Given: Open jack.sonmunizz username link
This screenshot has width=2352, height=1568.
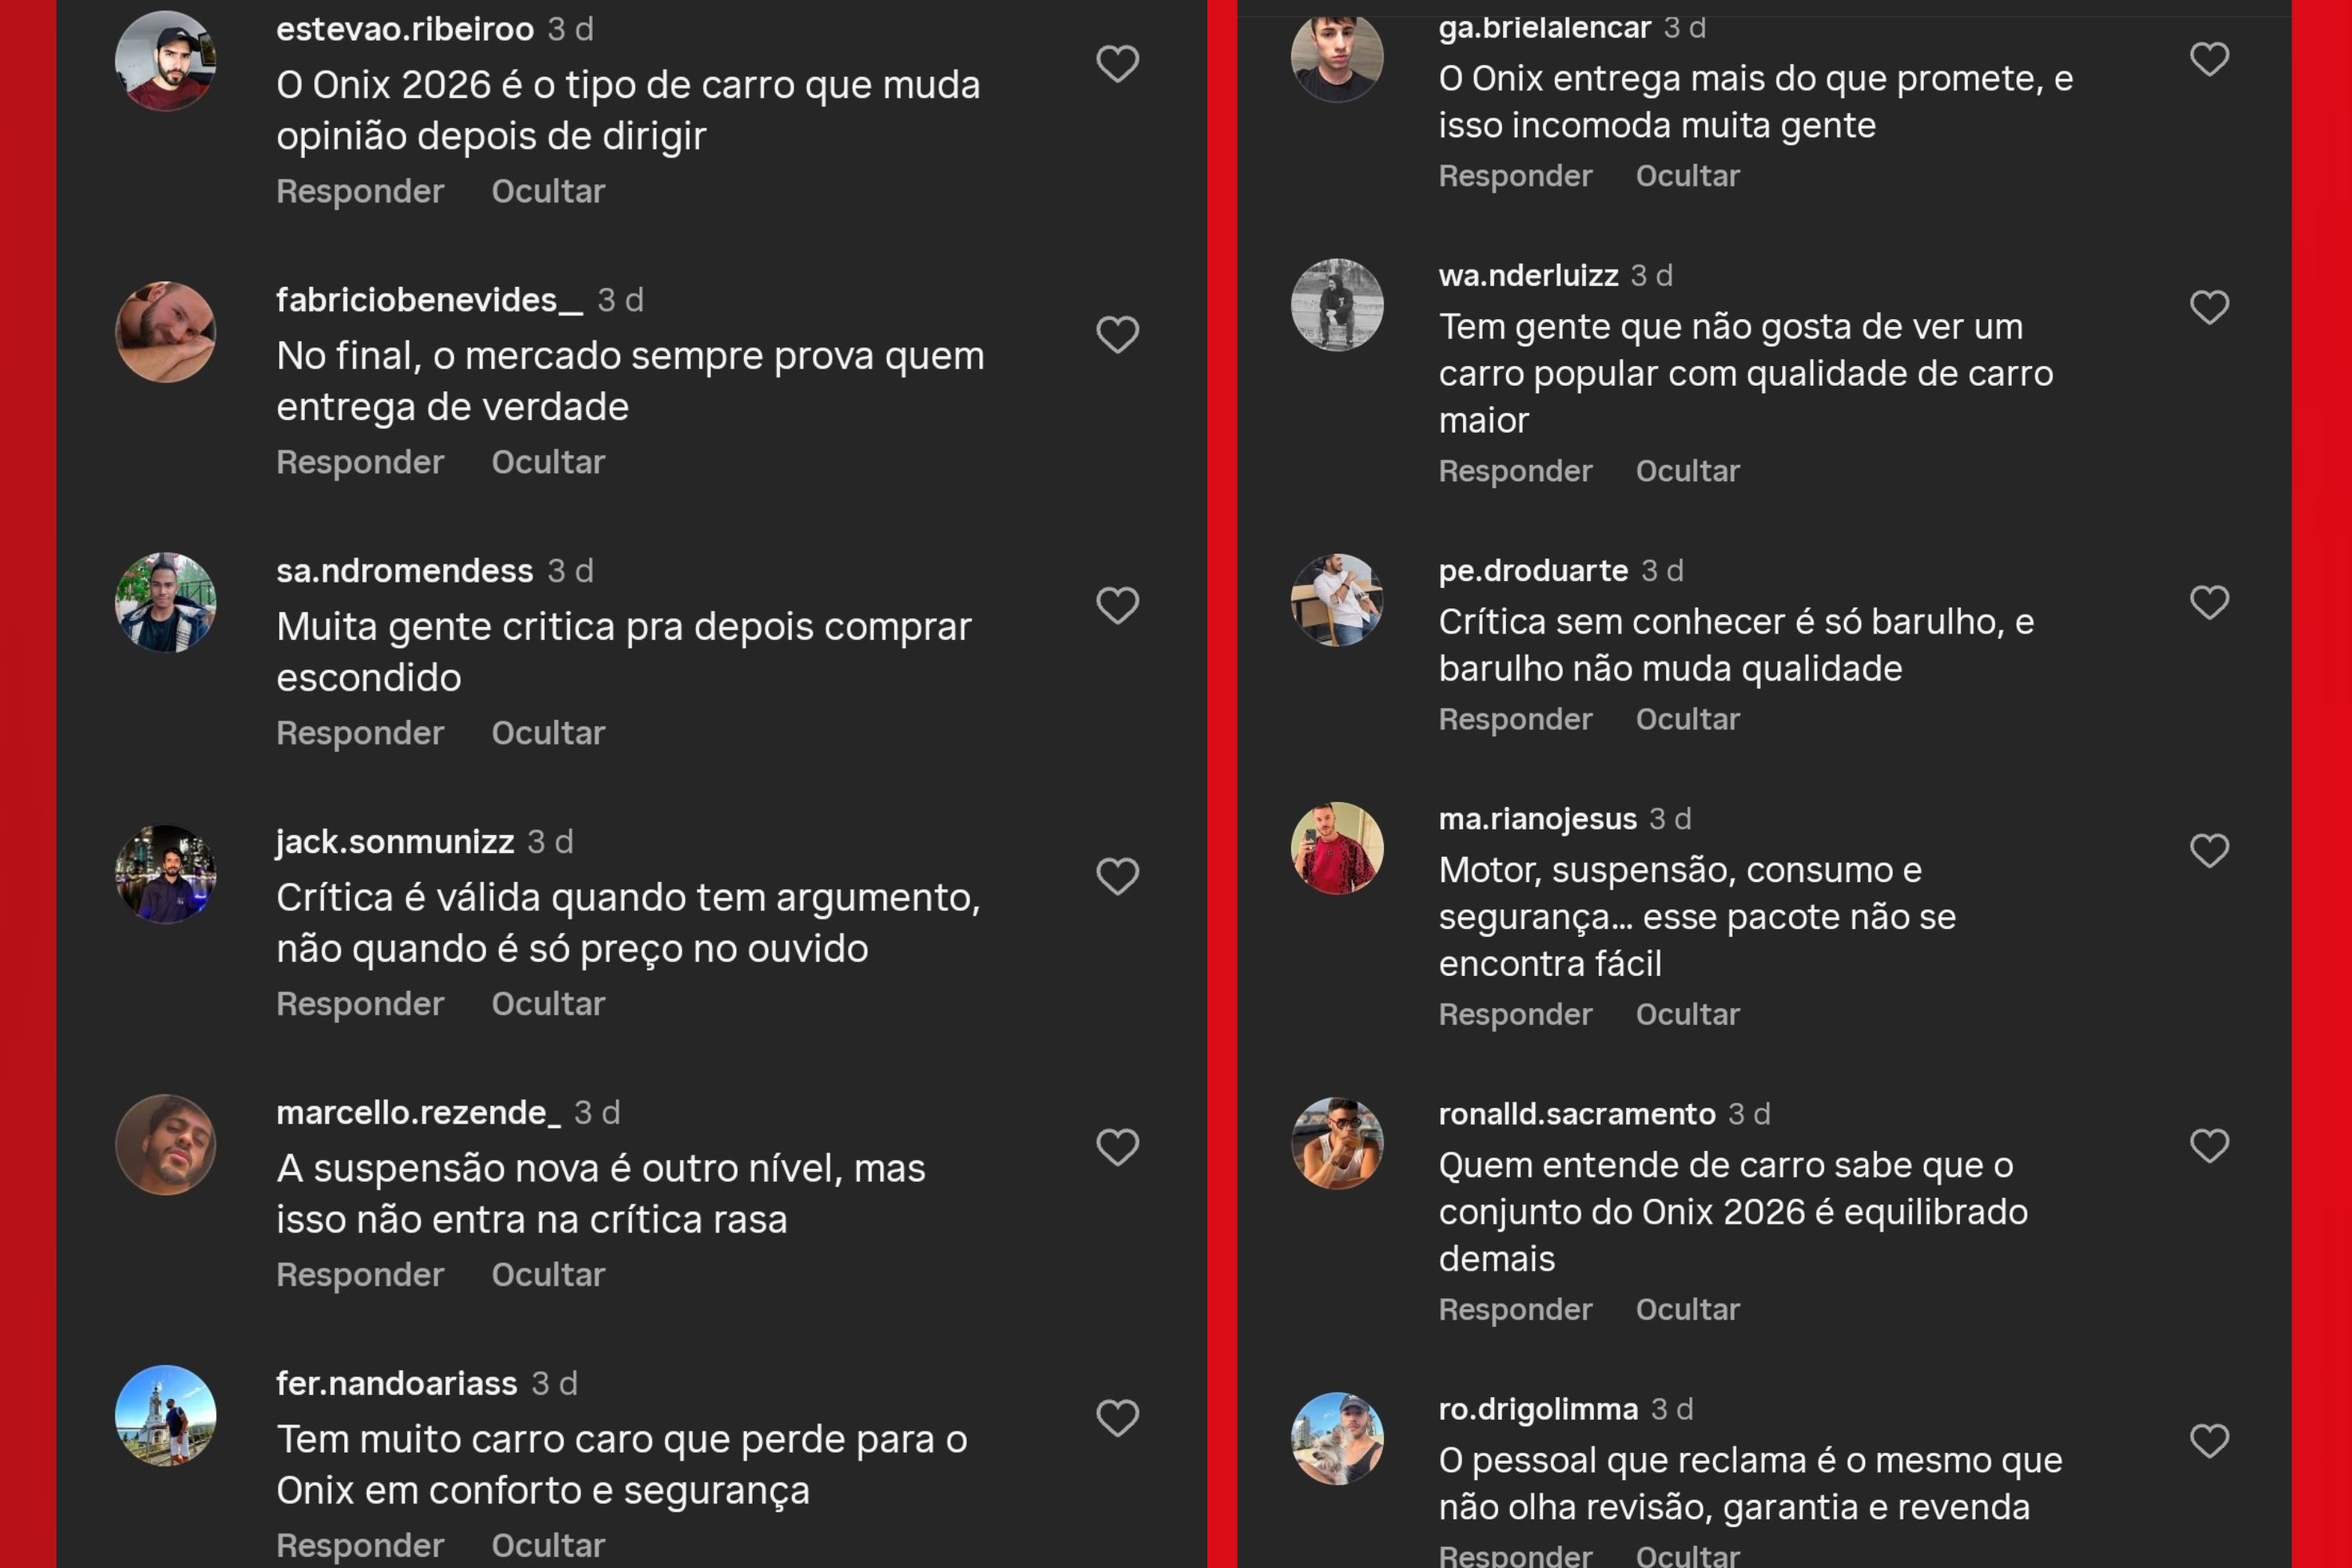Looking at the screenshot, I should point(395,842).
